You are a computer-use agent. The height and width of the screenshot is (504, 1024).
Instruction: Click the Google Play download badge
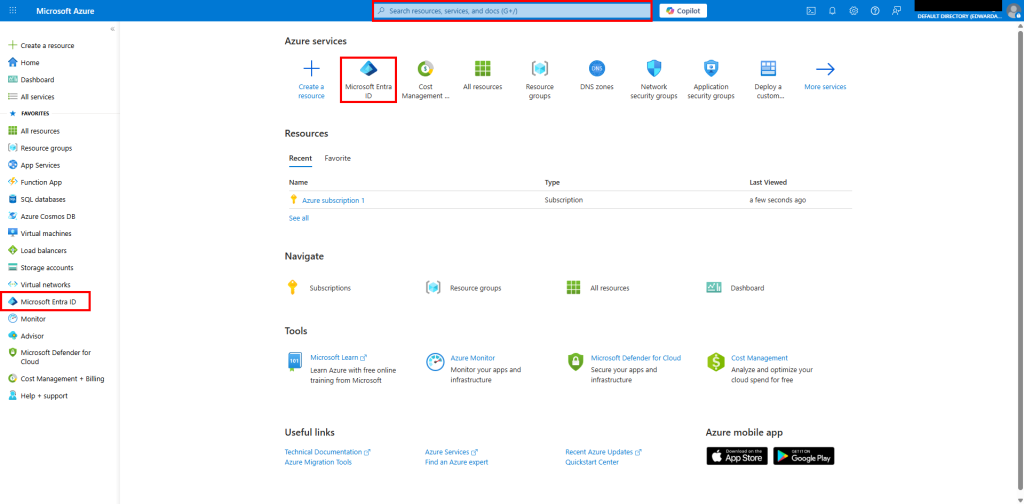coord(804,456)
